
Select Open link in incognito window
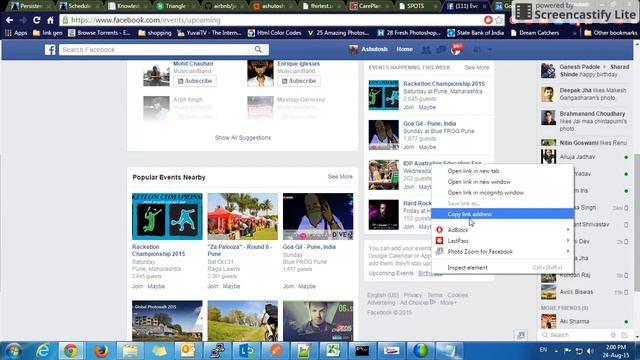[502, 193]
